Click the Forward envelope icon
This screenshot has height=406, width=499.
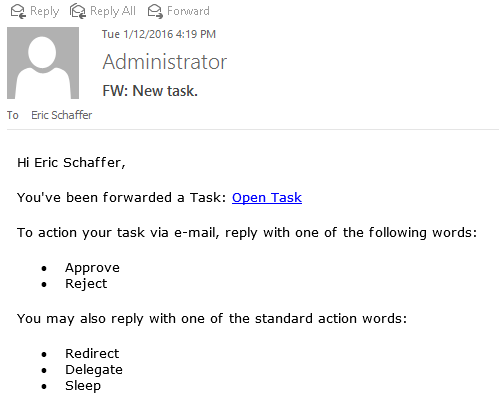[x=155, y=11]
